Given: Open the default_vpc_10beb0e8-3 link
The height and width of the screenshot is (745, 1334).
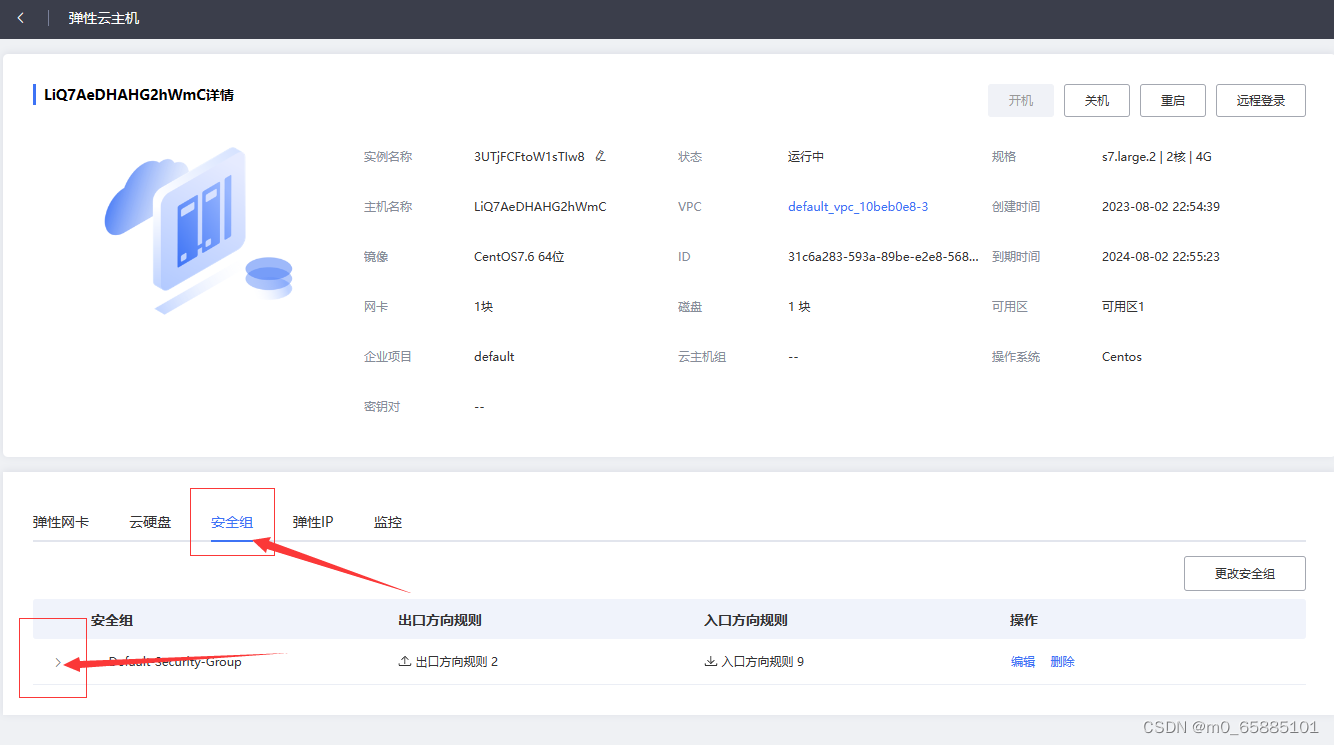Looking at the screenshot, I should (858, 207).
